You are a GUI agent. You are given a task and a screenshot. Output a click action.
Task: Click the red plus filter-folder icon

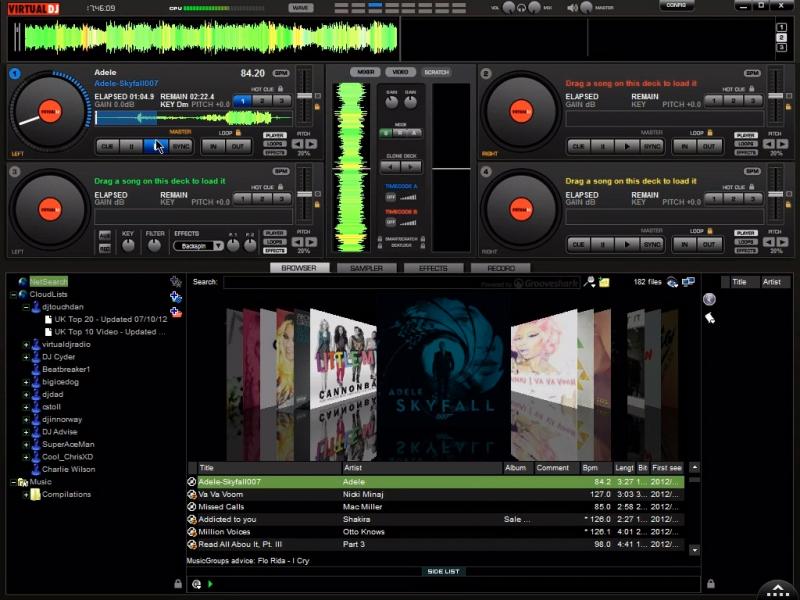(176, 312)
